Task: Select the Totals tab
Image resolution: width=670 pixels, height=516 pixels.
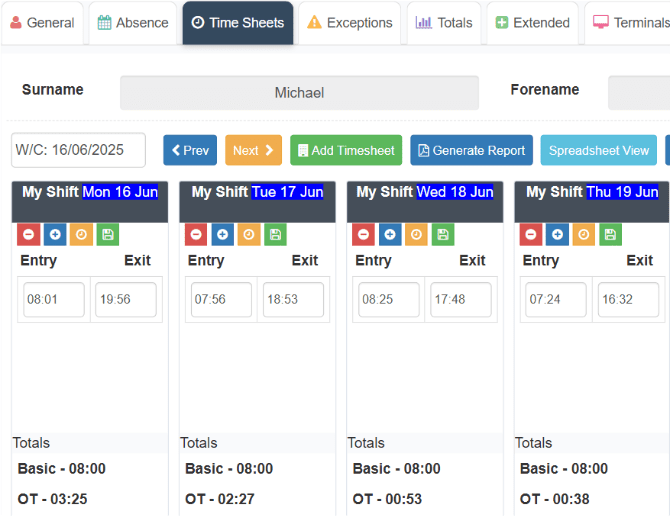Action: (444, 23)
